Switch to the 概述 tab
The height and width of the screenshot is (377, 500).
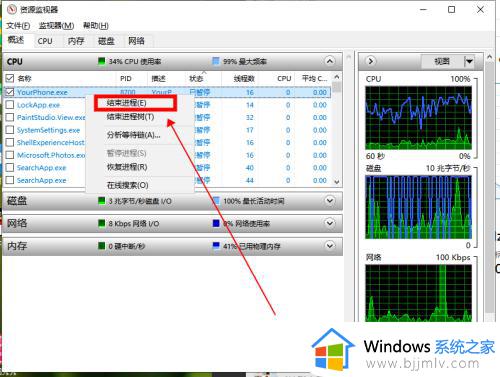(x=16, y=40)
